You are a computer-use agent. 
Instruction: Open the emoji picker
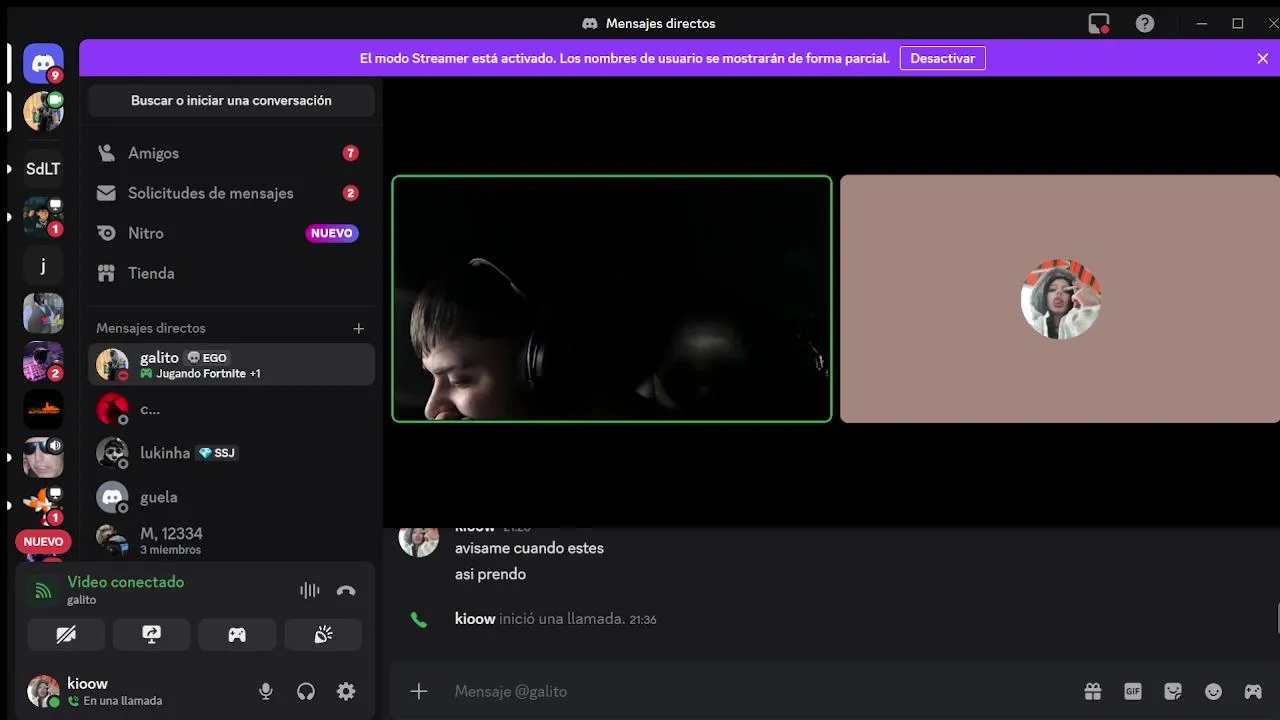tap(1213, 691)
